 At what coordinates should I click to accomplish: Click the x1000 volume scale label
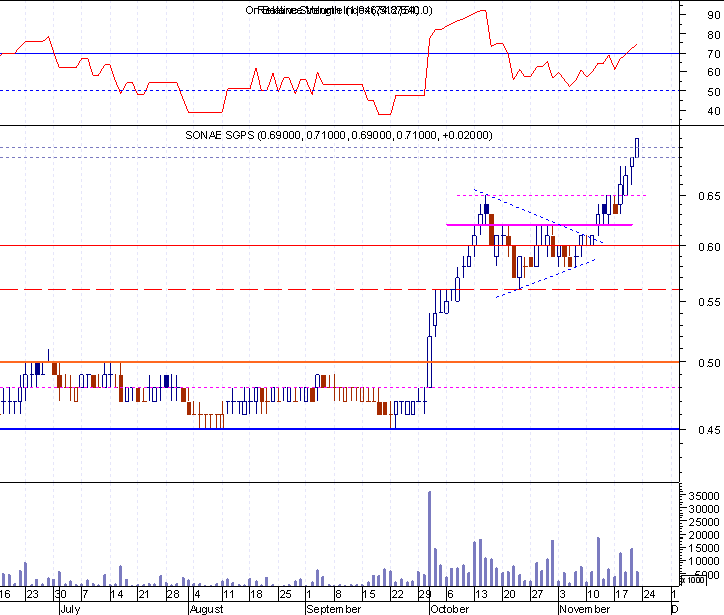(x=693, y=580)
